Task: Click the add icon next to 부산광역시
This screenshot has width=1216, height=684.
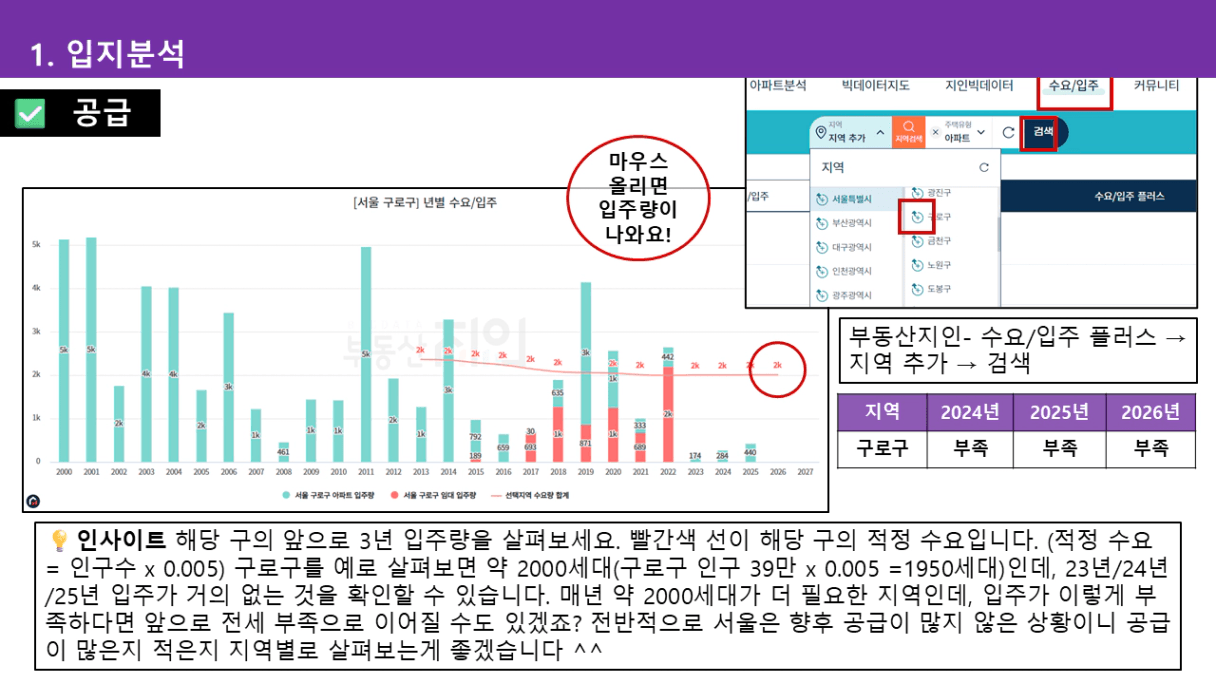Action: (822, 223)
